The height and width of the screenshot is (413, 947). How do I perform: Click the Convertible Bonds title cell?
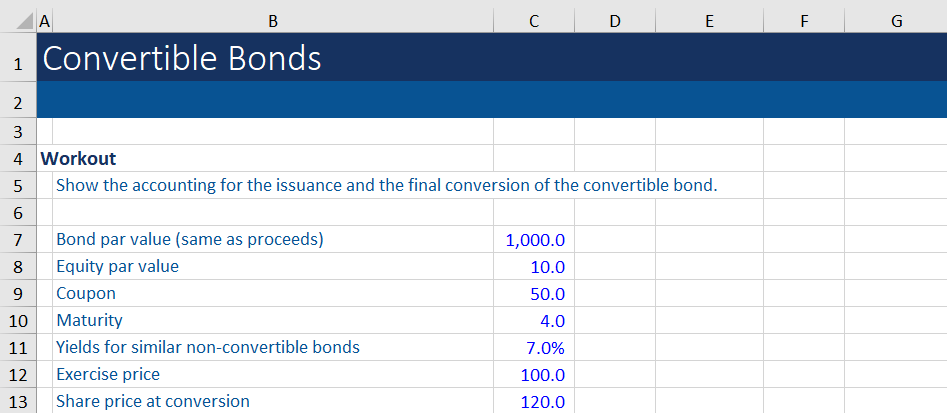[182, 59]
